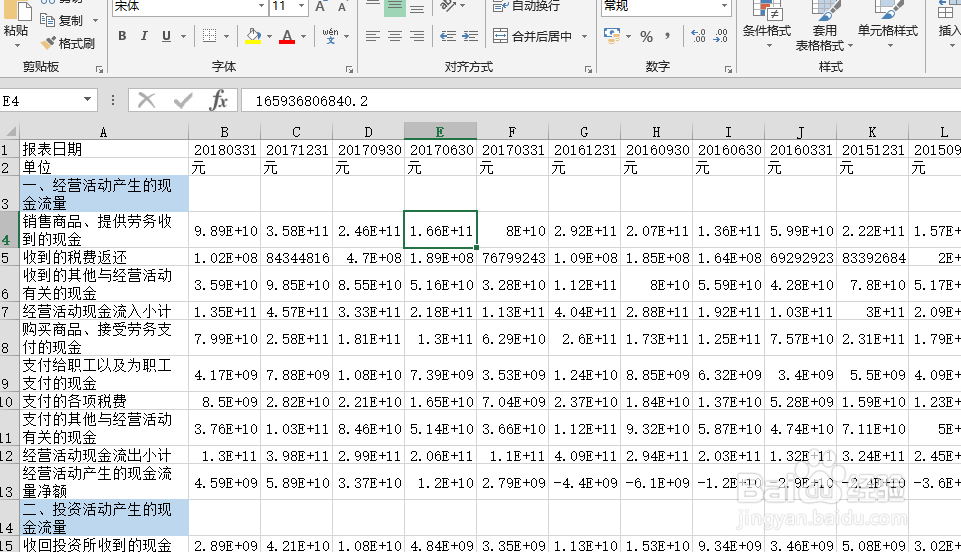
Task: Apply percent style
Action: click(x=646, y=36)
